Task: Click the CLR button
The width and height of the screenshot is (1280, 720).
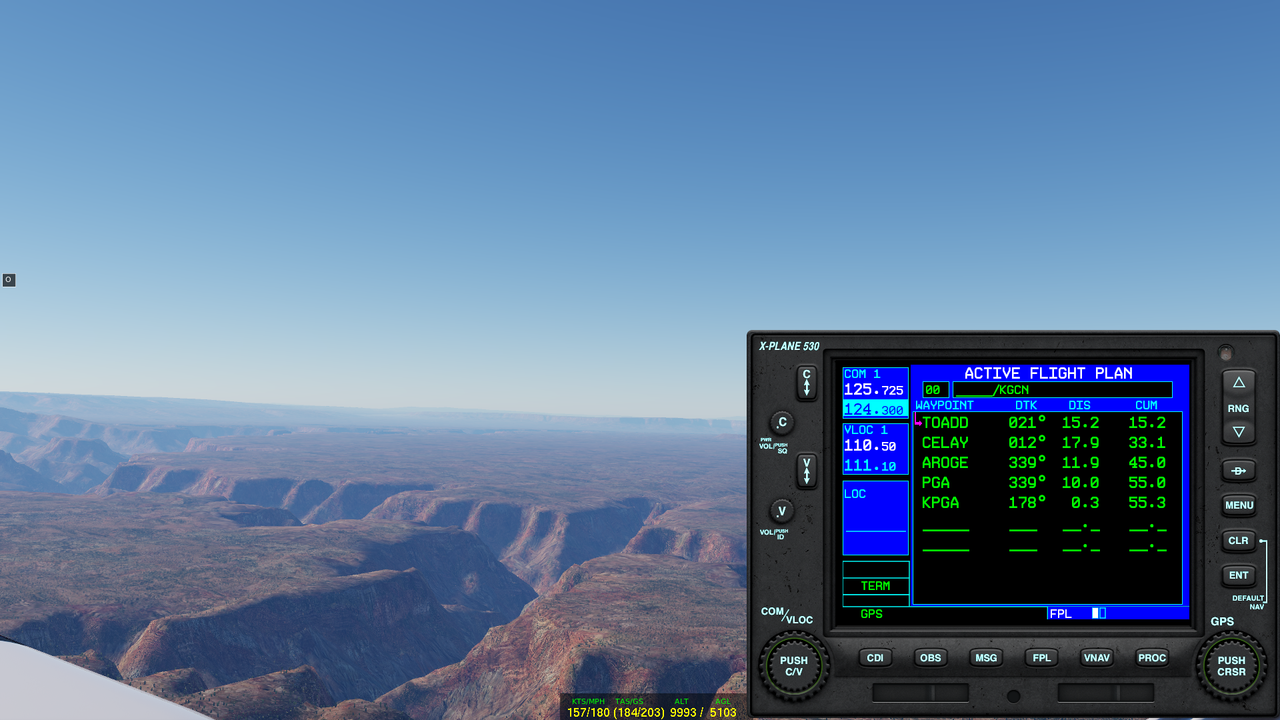Action: pos(1238,540)
